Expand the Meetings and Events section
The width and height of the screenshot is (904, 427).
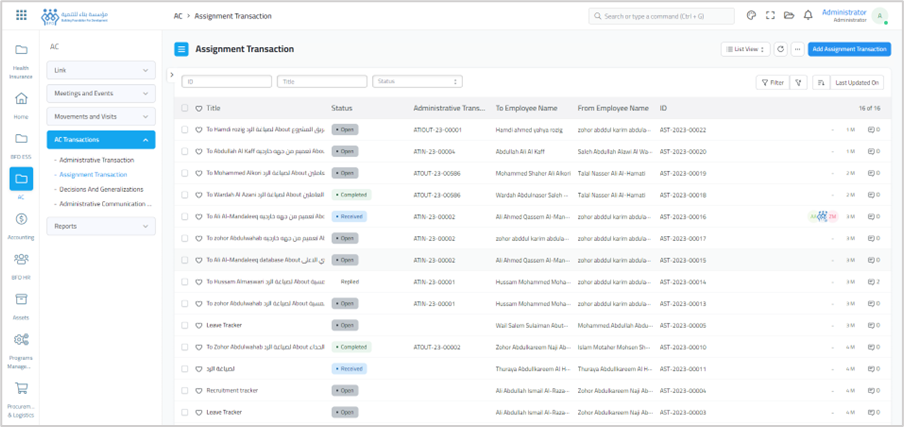pos(101,93)
